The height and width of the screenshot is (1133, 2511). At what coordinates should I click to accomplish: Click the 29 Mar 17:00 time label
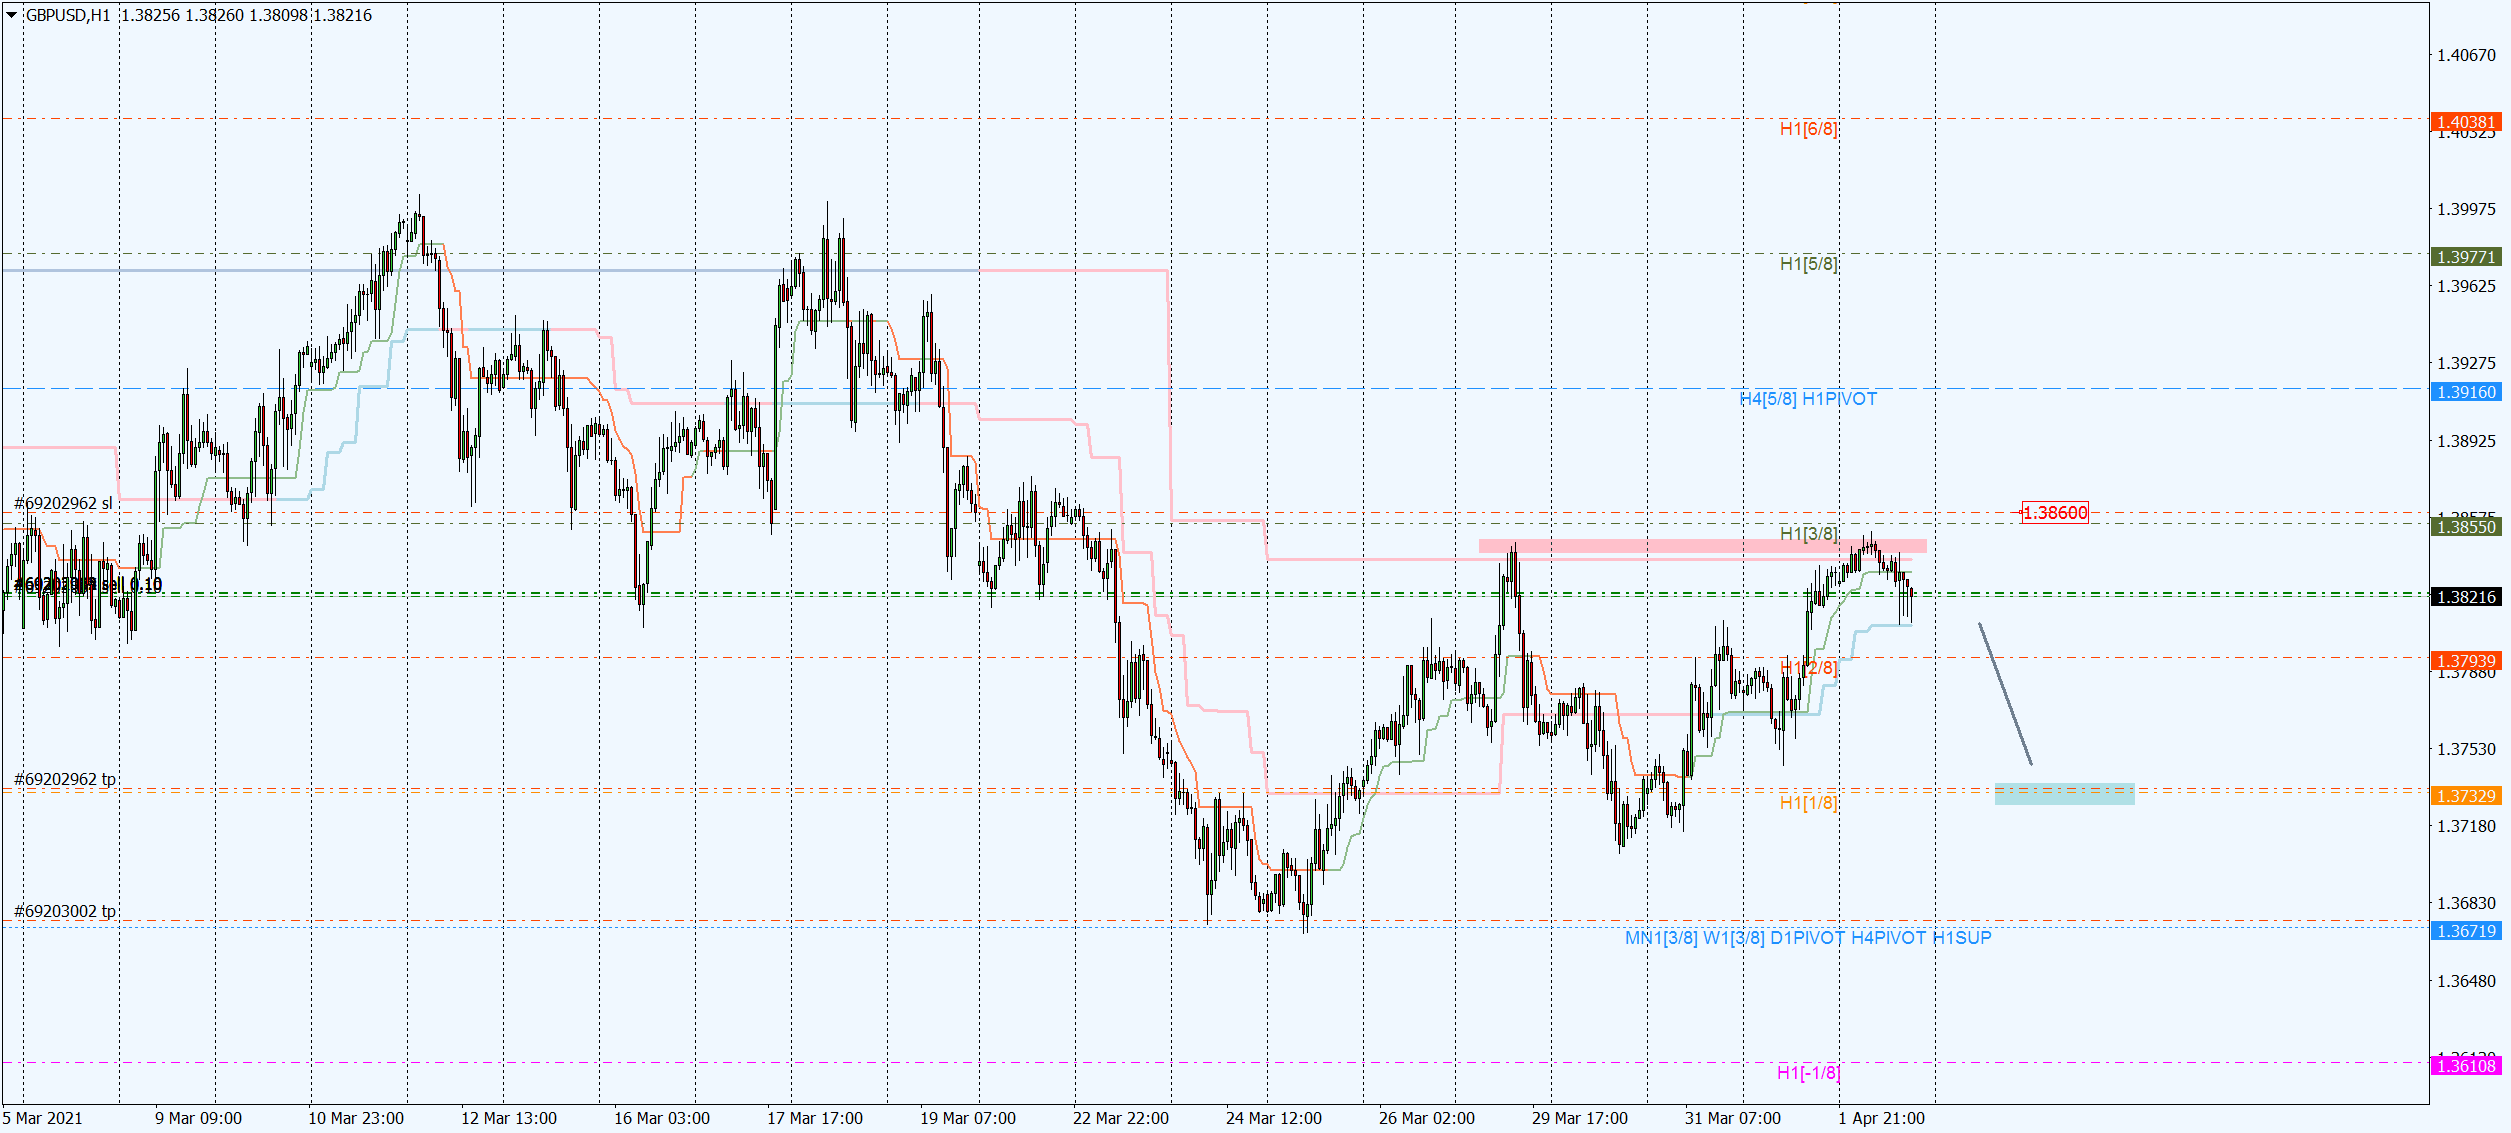tap(1580, 1118)
